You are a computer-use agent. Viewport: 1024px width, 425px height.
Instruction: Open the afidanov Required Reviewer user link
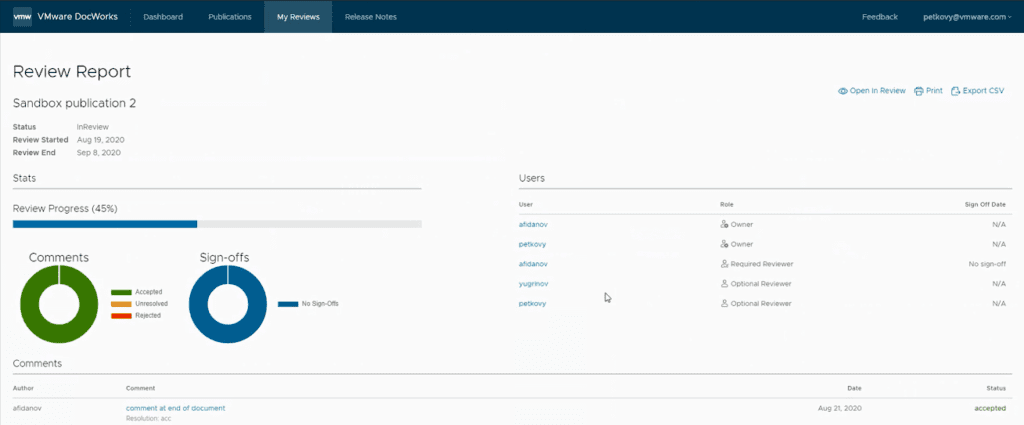pyautogui.click(x=533, y=264)
